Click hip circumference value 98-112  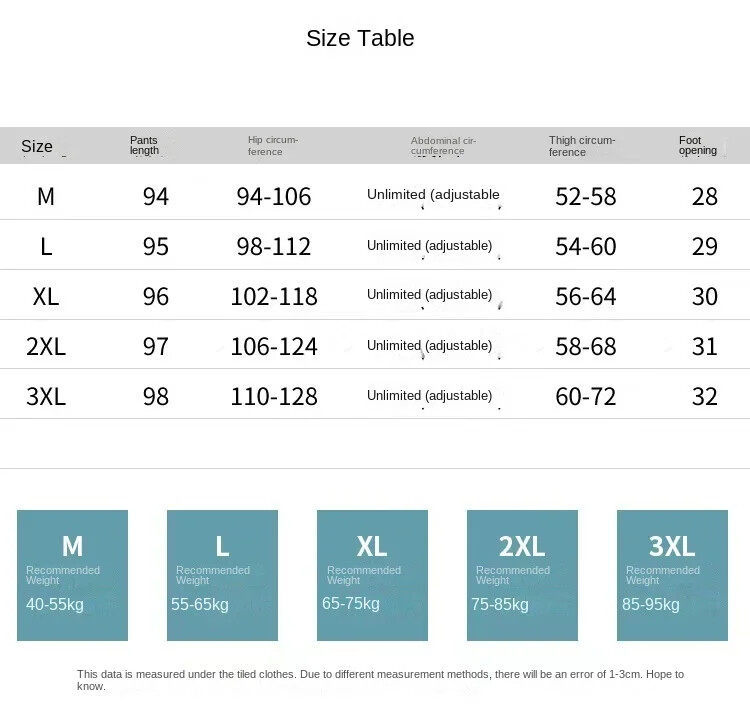(274, 246)
